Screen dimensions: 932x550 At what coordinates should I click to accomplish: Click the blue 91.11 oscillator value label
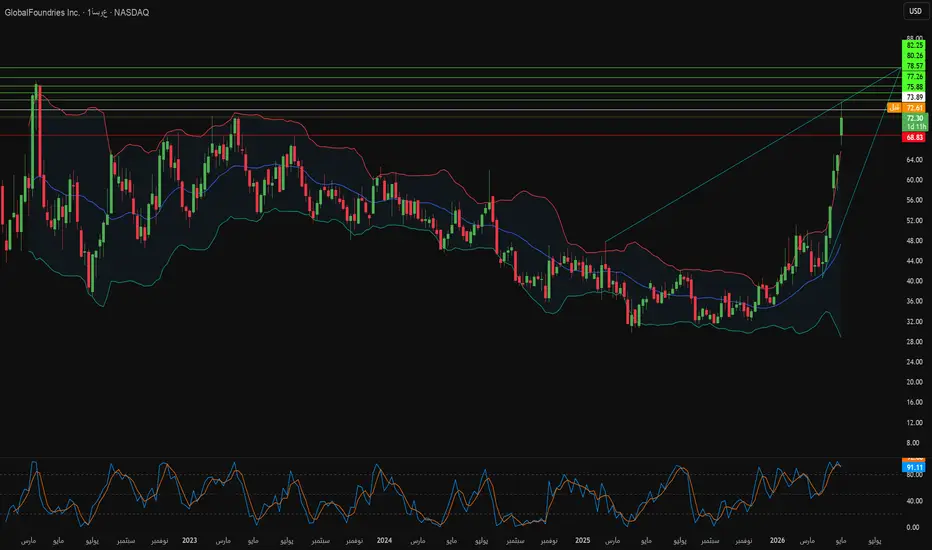914,468
